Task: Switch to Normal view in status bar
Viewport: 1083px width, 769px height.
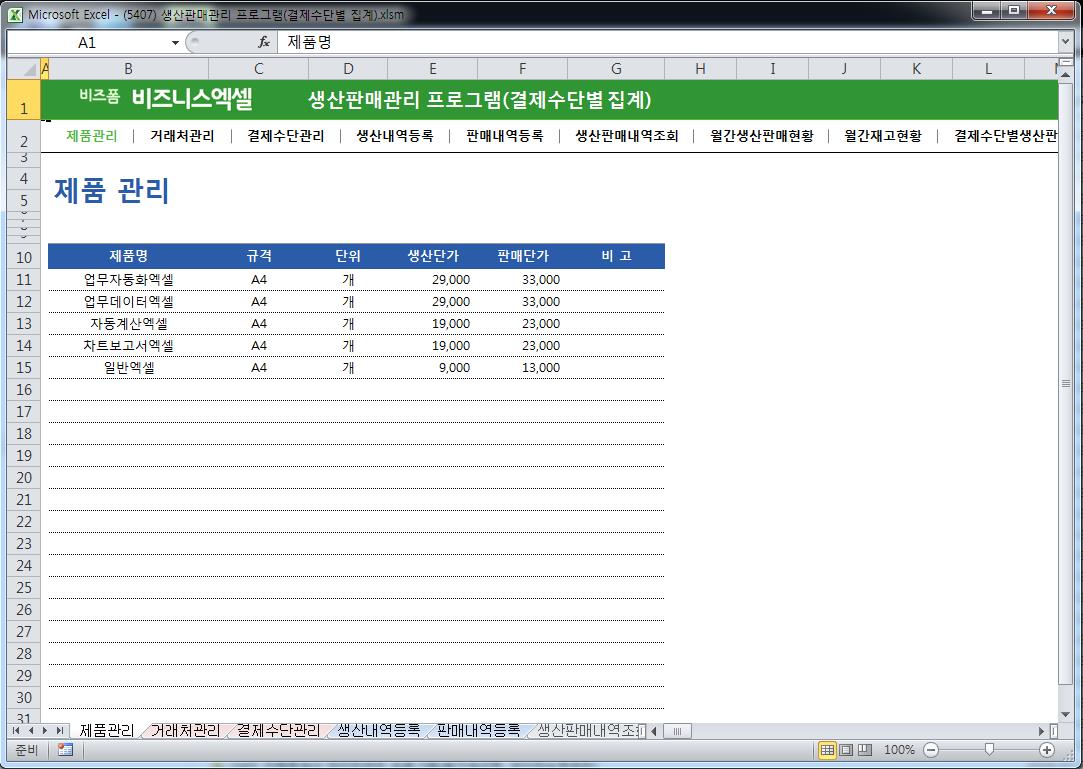Action: [x=828, y=750]
